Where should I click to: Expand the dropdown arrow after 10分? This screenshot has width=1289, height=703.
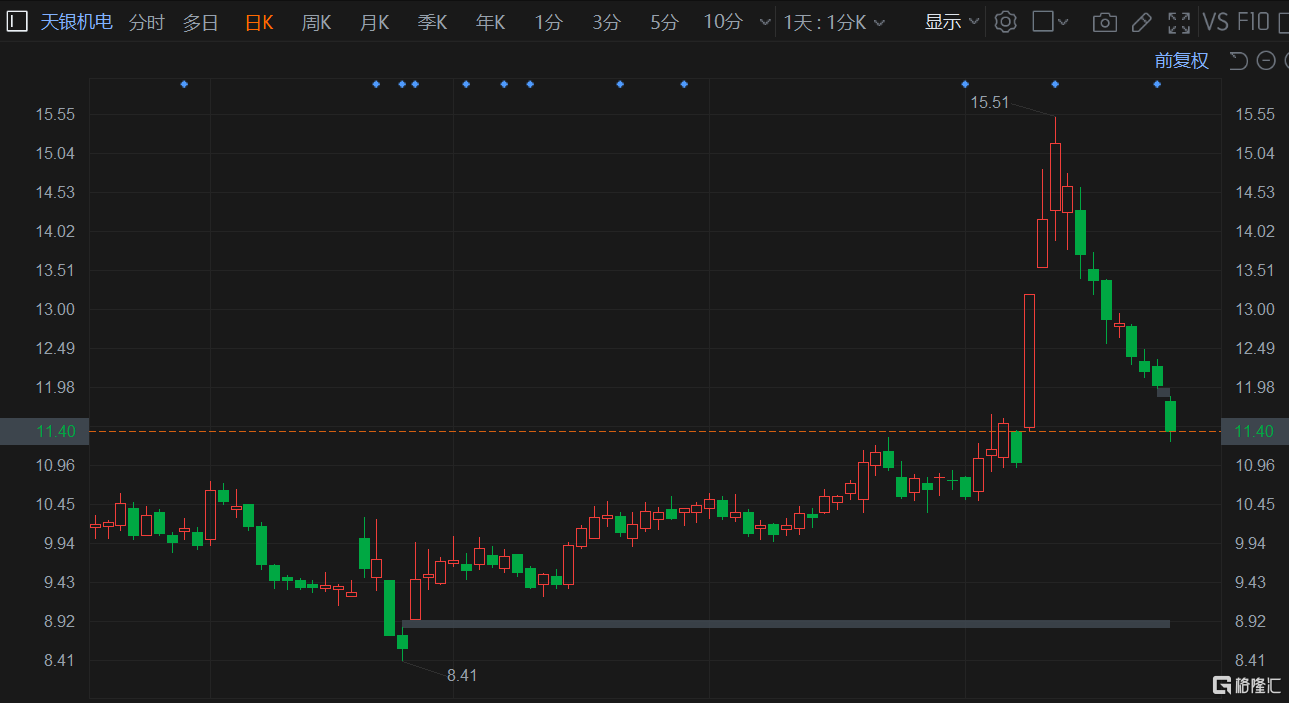[x=765, y=22]
